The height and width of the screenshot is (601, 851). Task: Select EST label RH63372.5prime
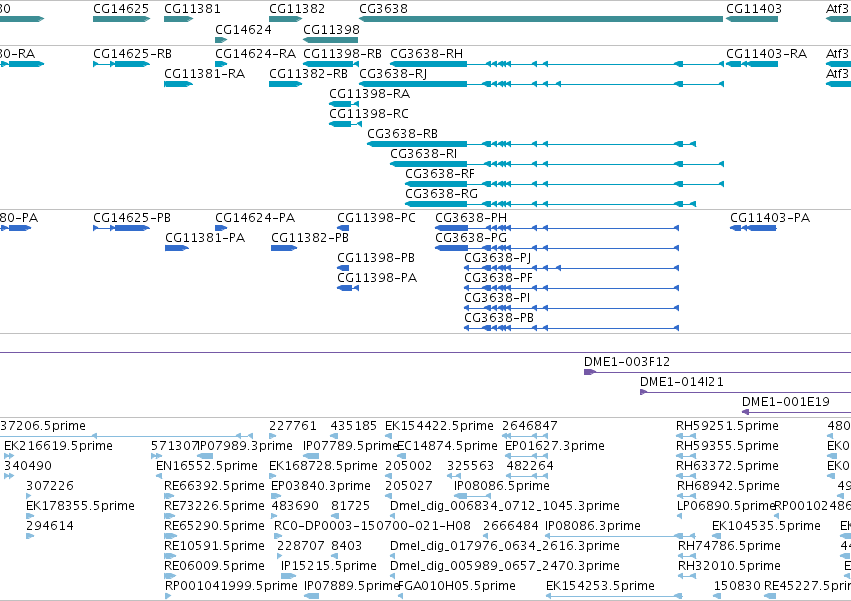727,466
